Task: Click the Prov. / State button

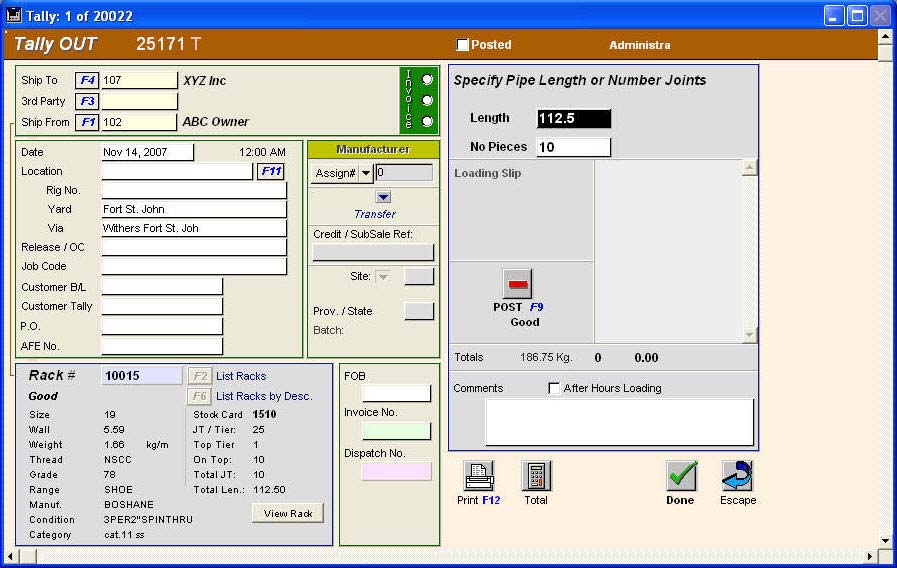Action: point(419,311)
